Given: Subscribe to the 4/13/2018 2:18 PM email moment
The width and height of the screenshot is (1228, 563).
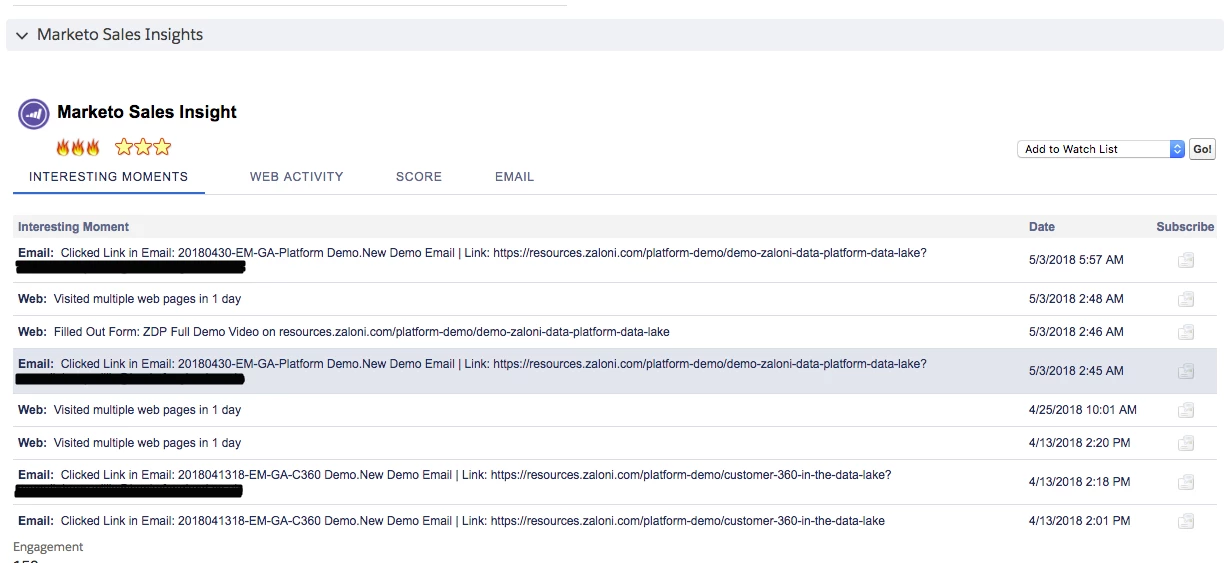Looking at the screenshot, I should (x=1186, y=482).
